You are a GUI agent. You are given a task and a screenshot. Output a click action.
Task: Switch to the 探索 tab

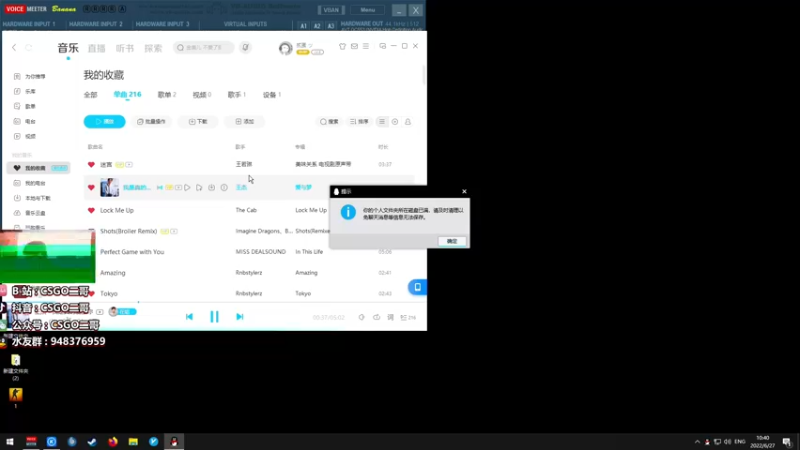(x=153, y=48)
